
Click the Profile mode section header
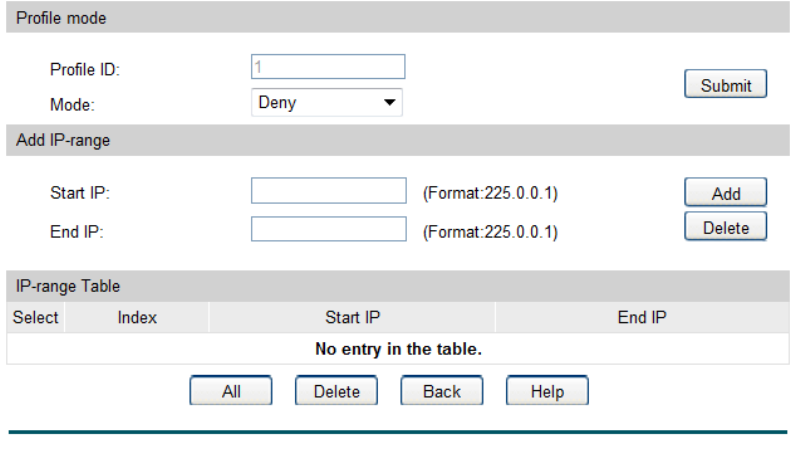[x=61, y=18]
